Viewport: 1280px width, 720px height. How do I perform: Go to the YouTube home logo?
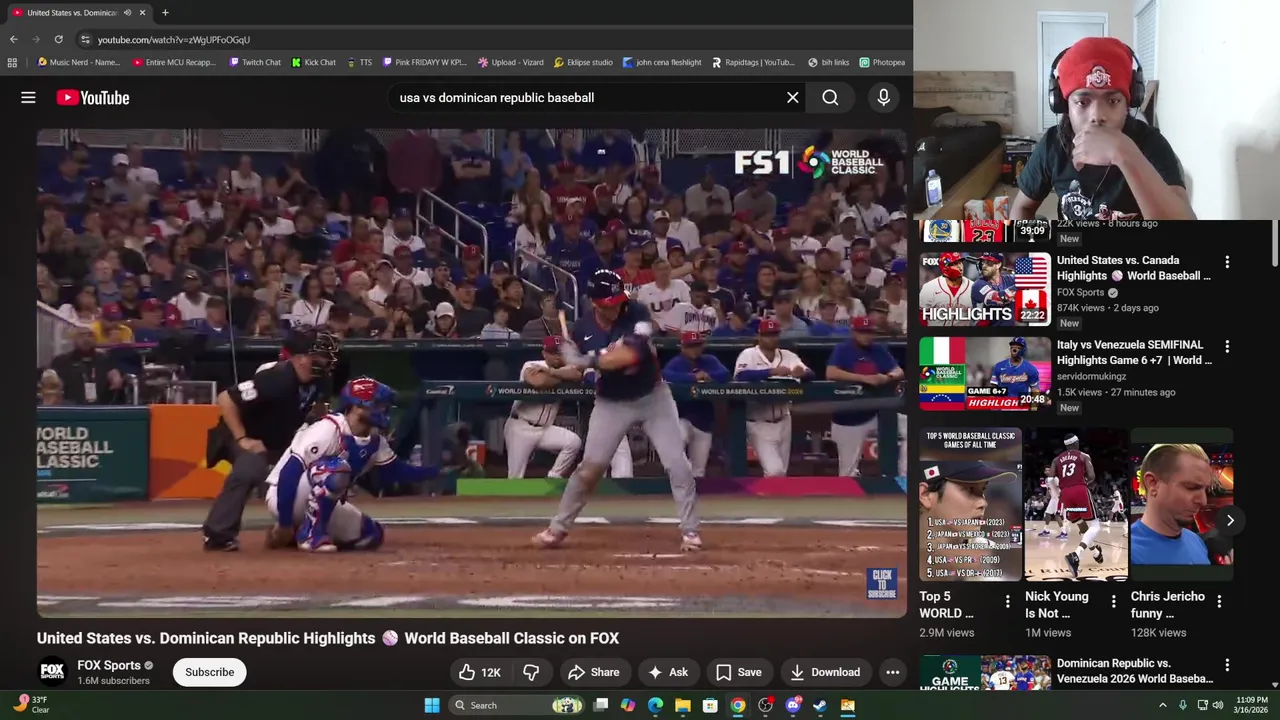tap(93, 97)
